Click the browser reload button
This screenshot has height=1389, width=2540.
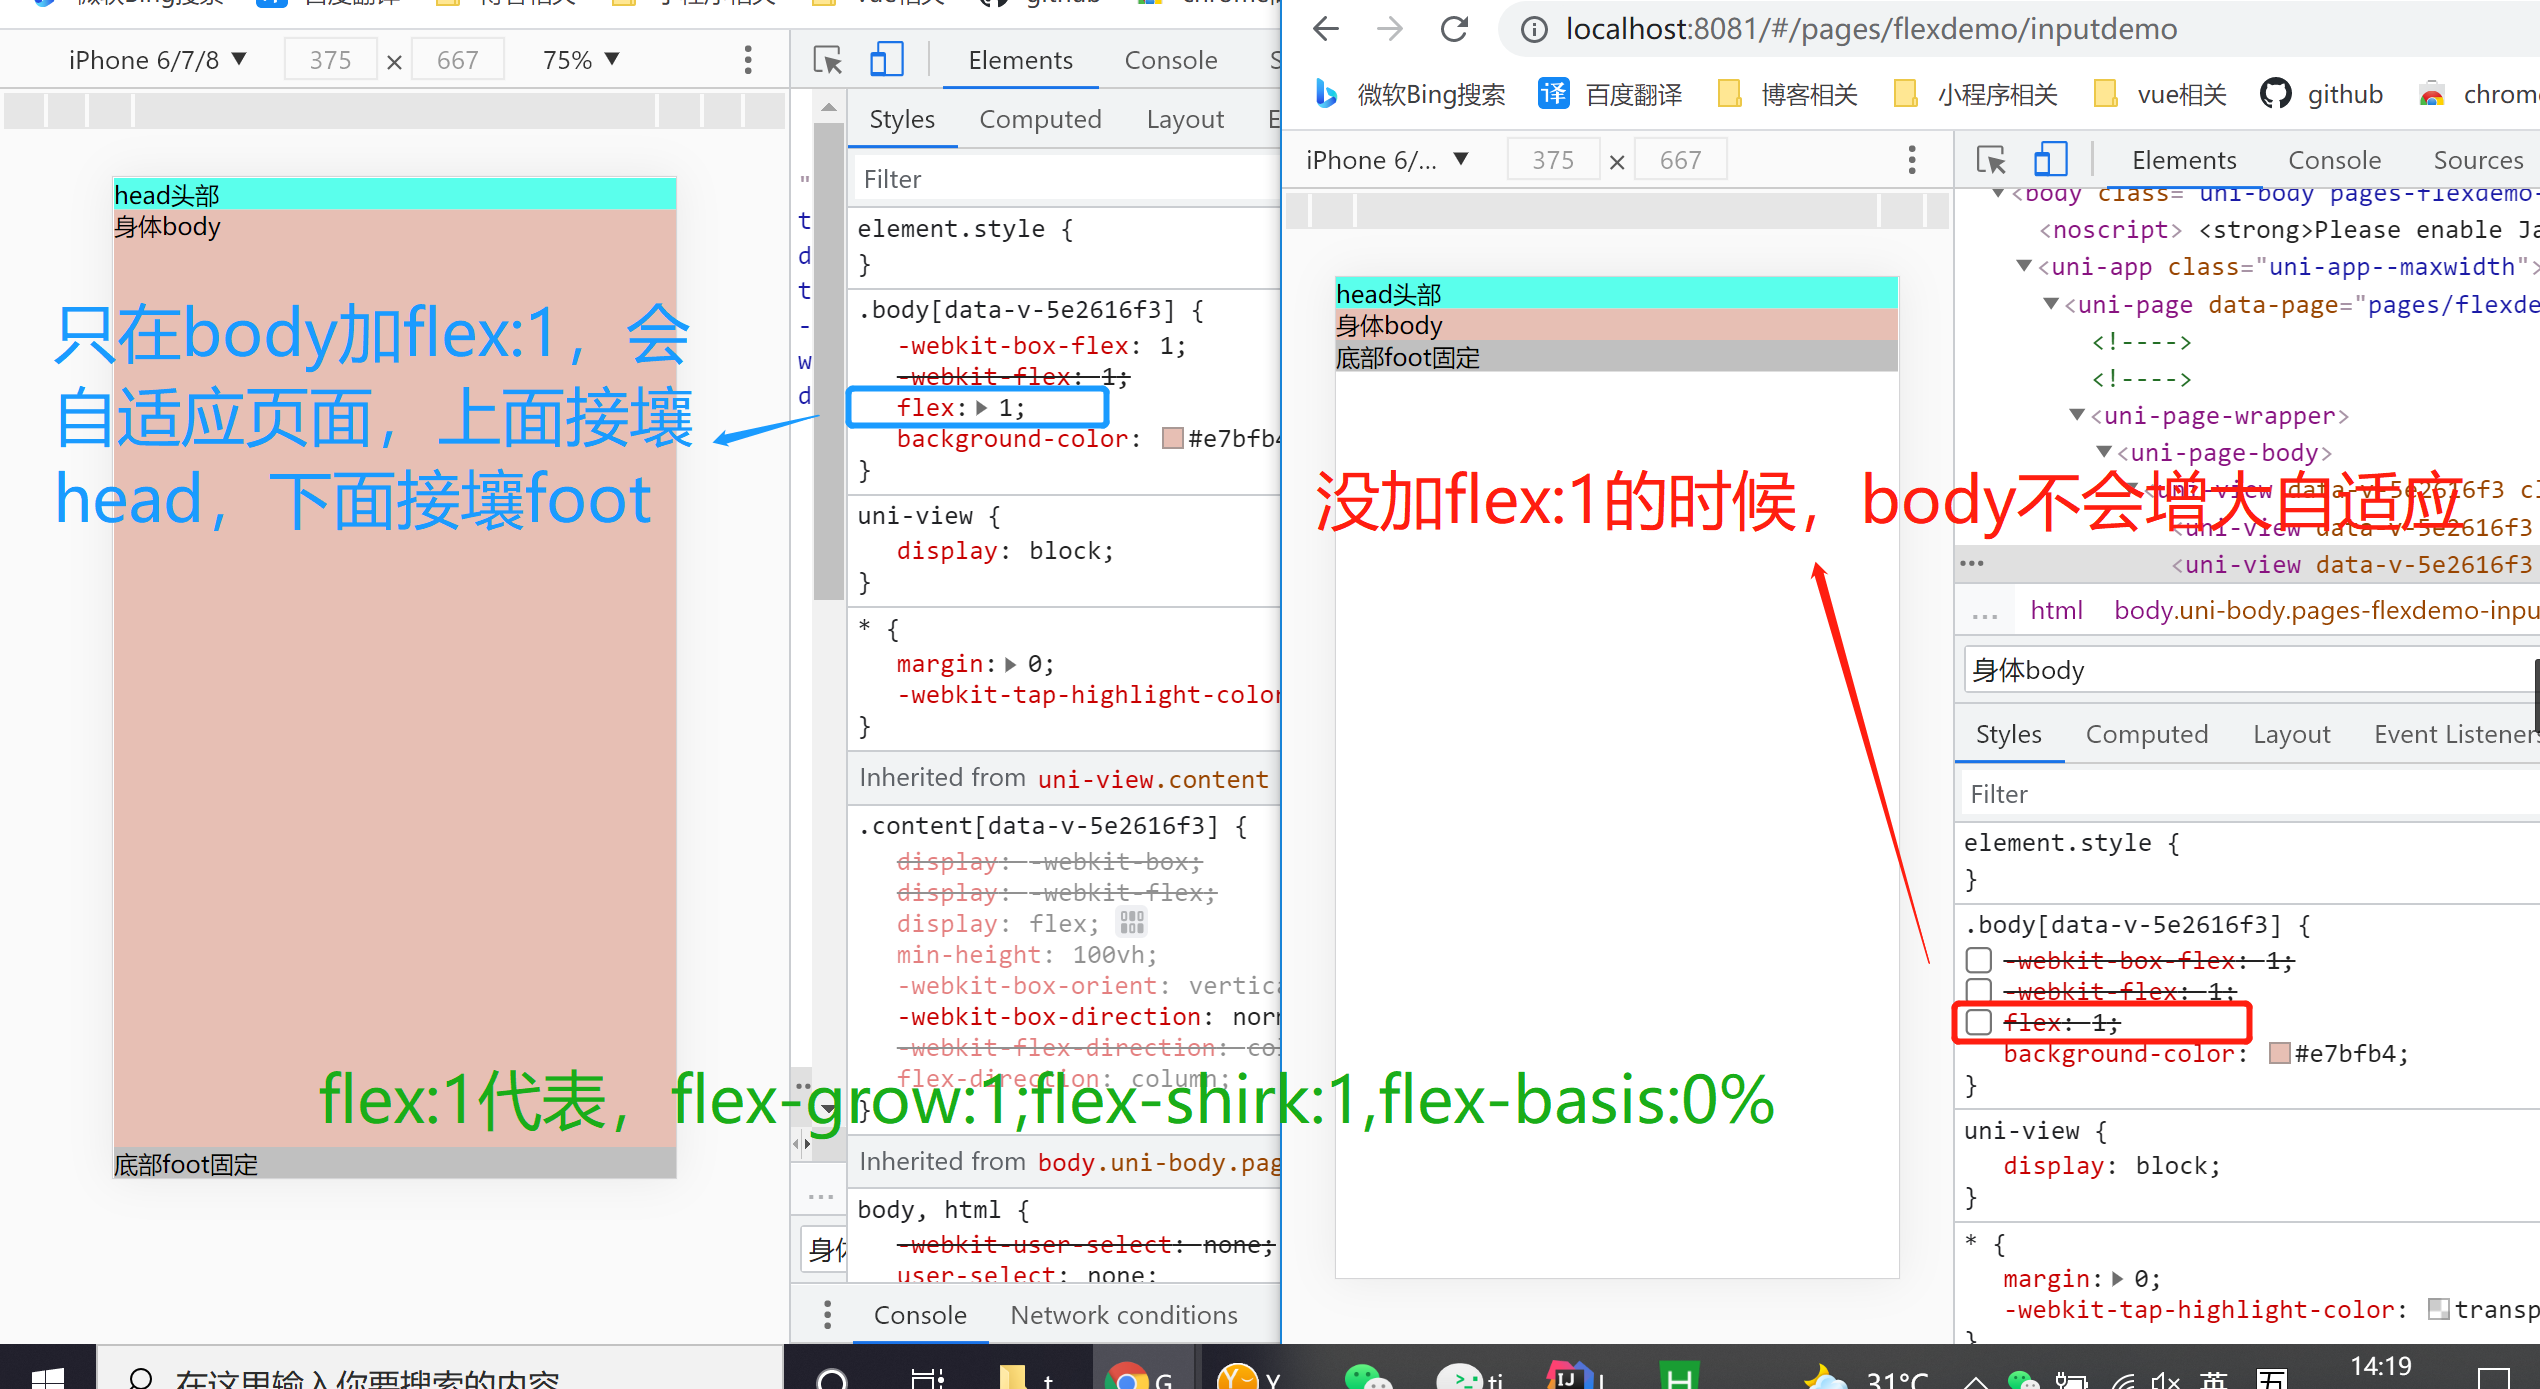coord(1454,29)
